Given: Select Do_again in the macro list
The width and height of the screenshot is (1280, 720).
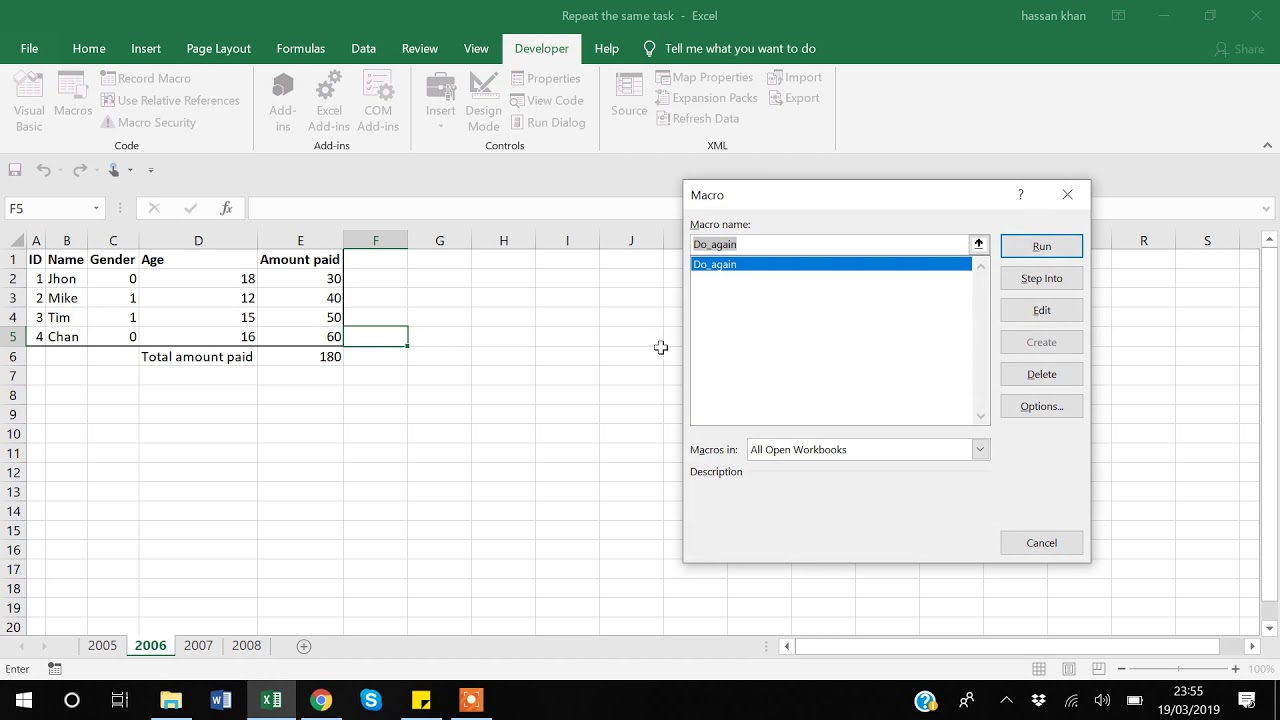Looking at the screenshot, I should [x=831, y=264].
